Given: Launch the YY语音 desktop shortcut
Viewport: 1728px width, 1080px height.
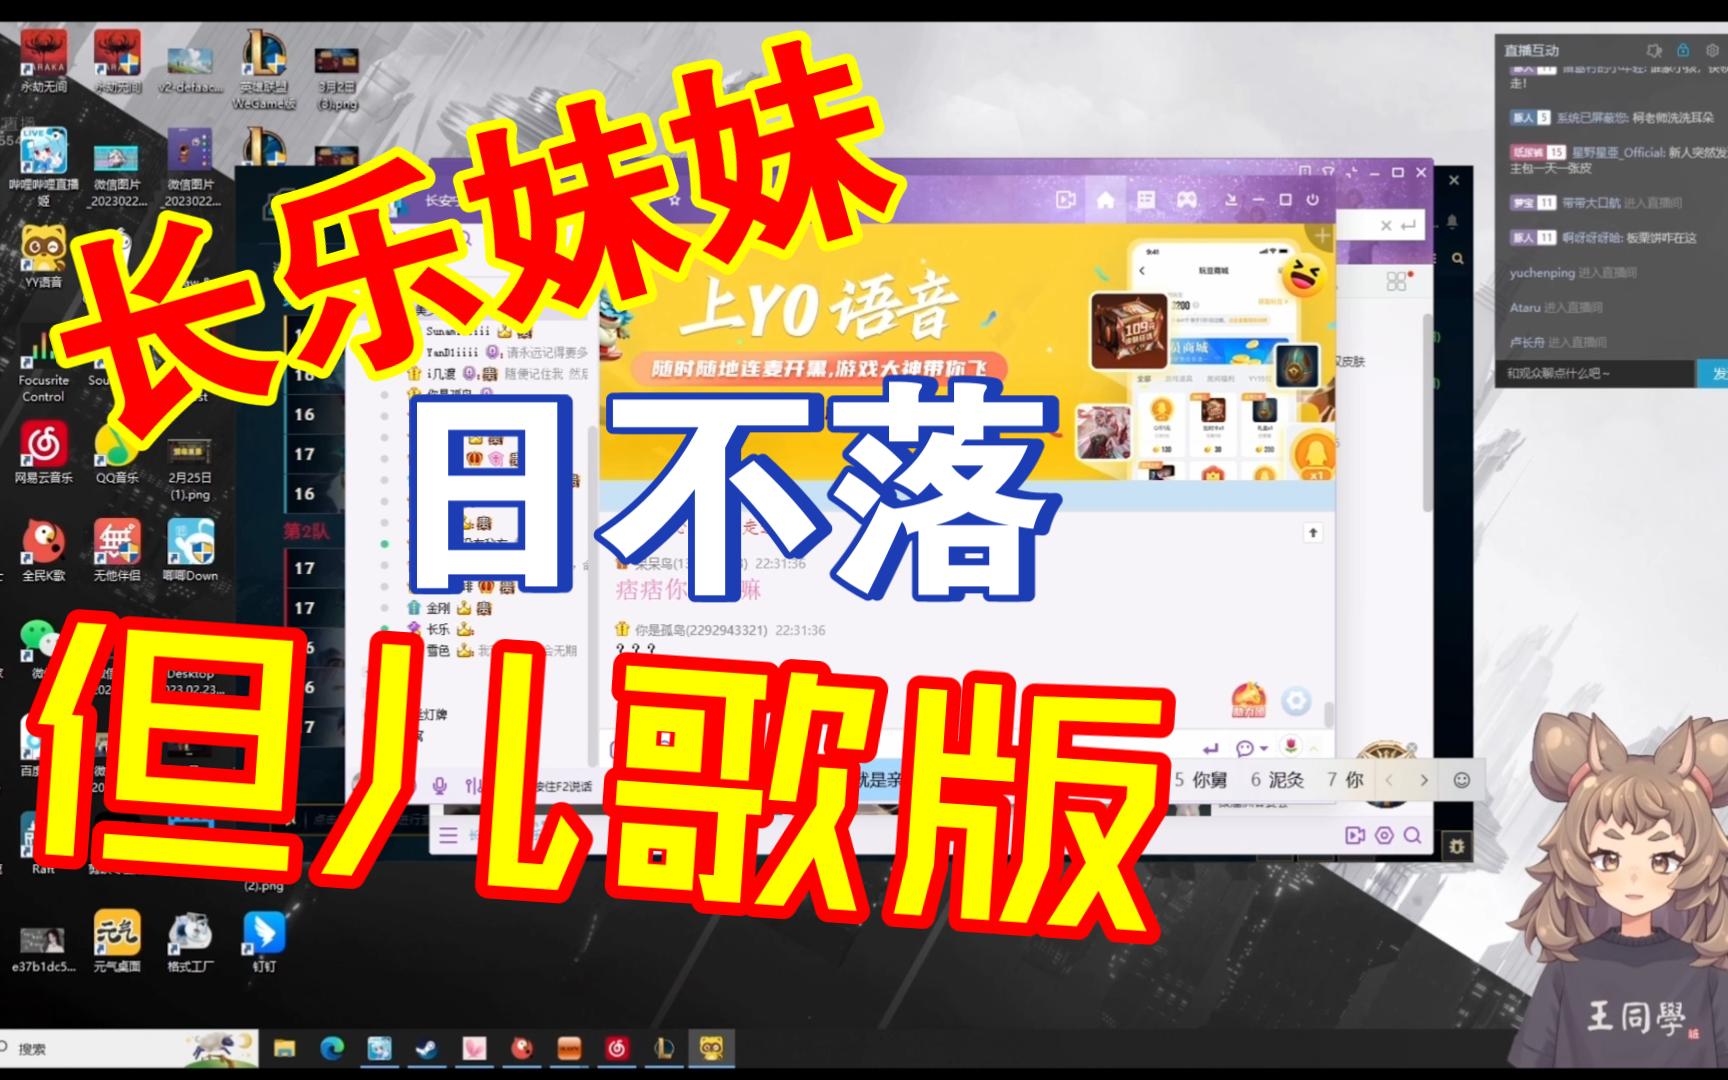Looking at the screenshot, I should (43, 256).
